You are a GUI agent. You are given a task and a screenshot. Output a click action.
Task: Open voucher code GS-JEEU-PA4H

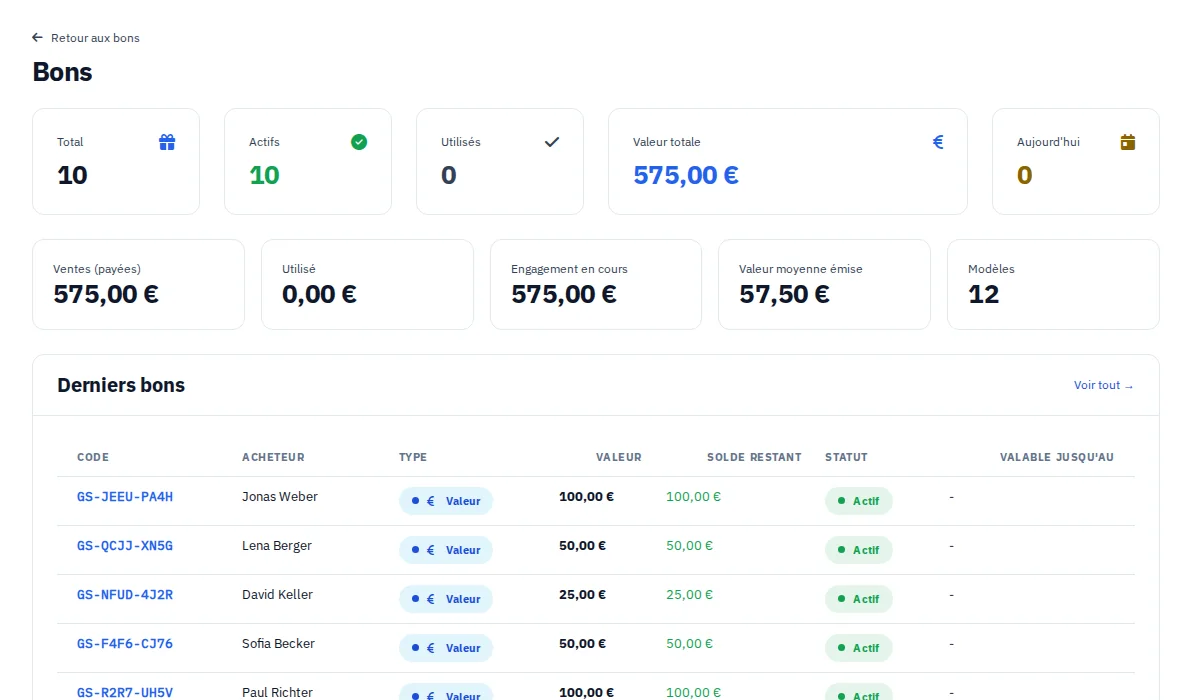pos(125,497)
